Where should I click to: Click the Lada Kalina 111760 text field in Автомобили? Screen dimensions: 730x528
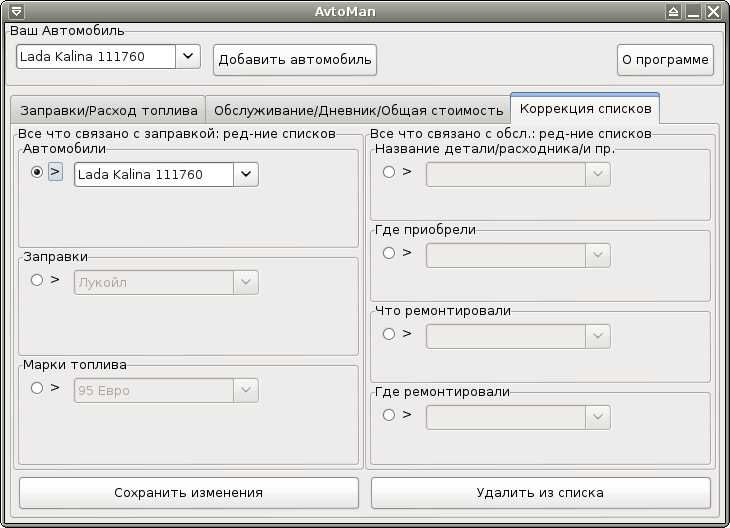click(154, 175)
